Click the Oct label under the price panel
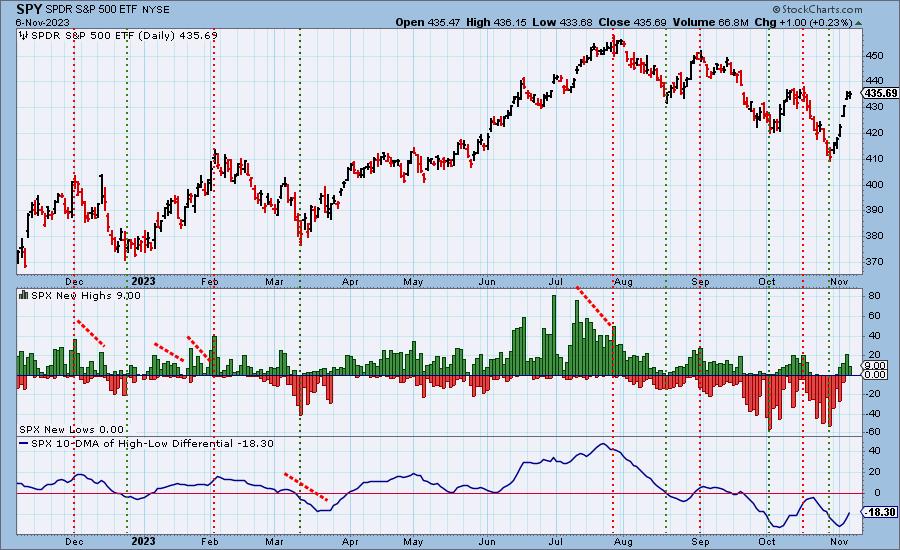 tap(767, 282)
